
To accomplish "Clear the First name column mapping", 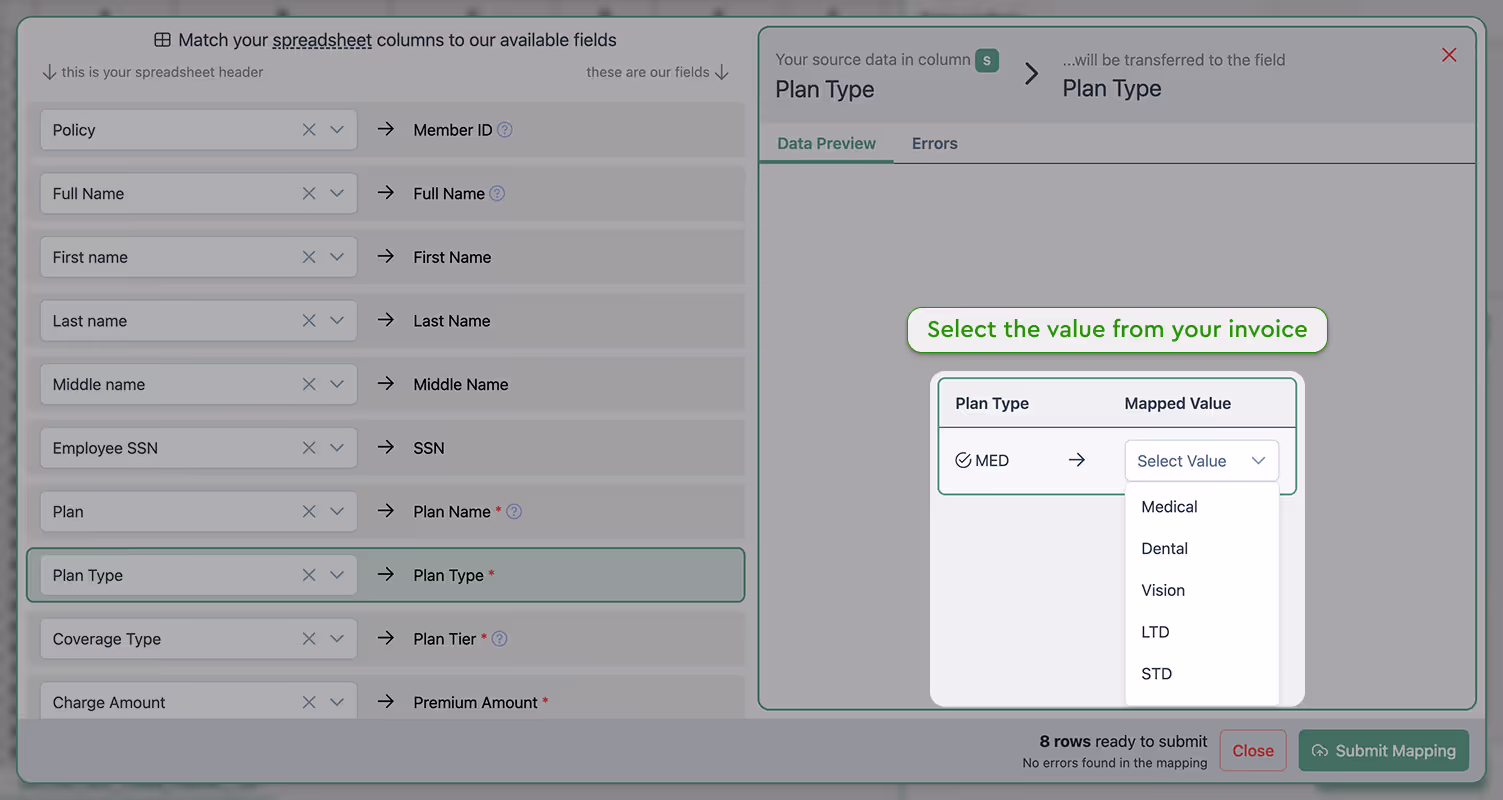I will pos(309,257).
